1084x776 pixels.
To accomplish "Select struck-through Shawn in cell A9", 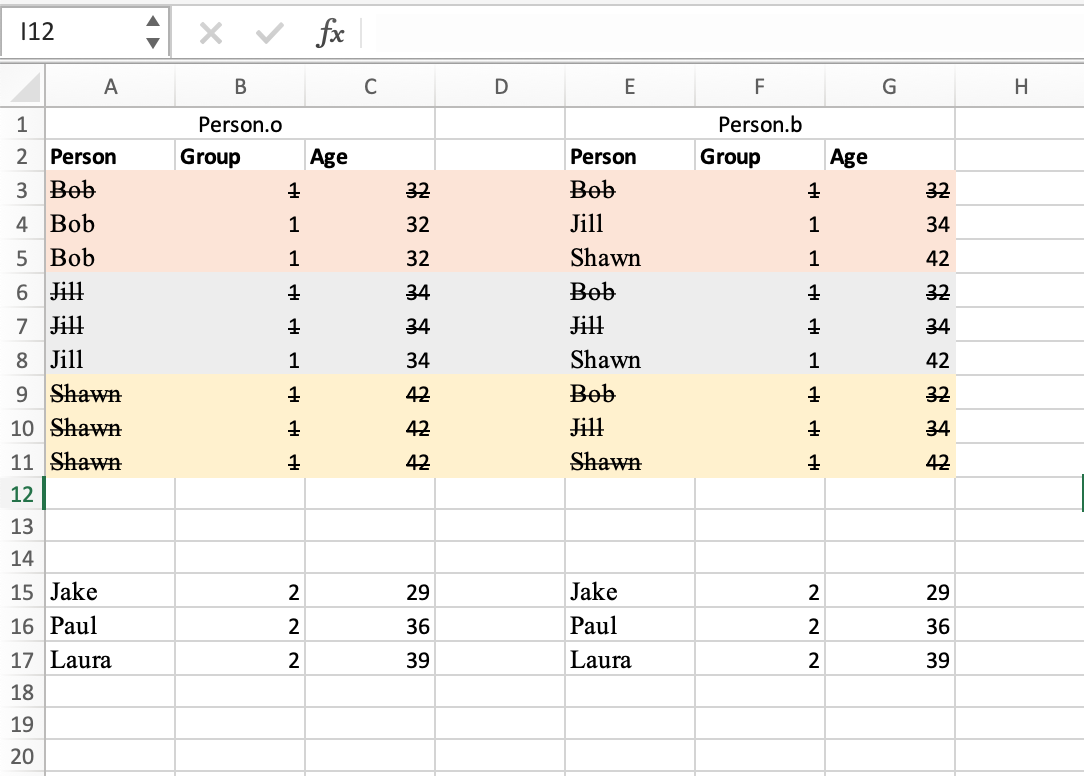I will 110,393.
